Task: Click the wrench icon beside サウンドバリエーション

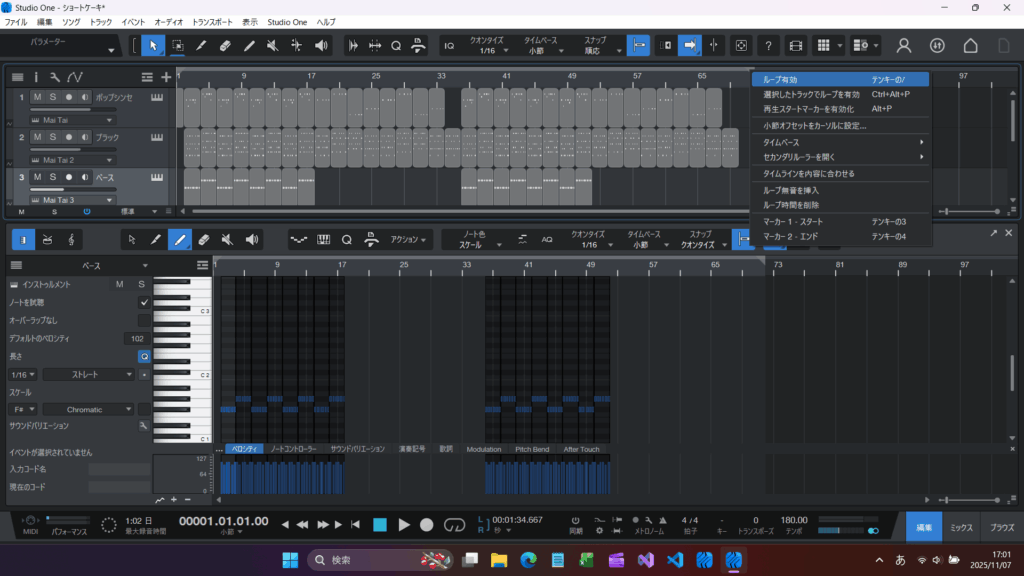Action: pyautogui.click(x=144, y=426)
